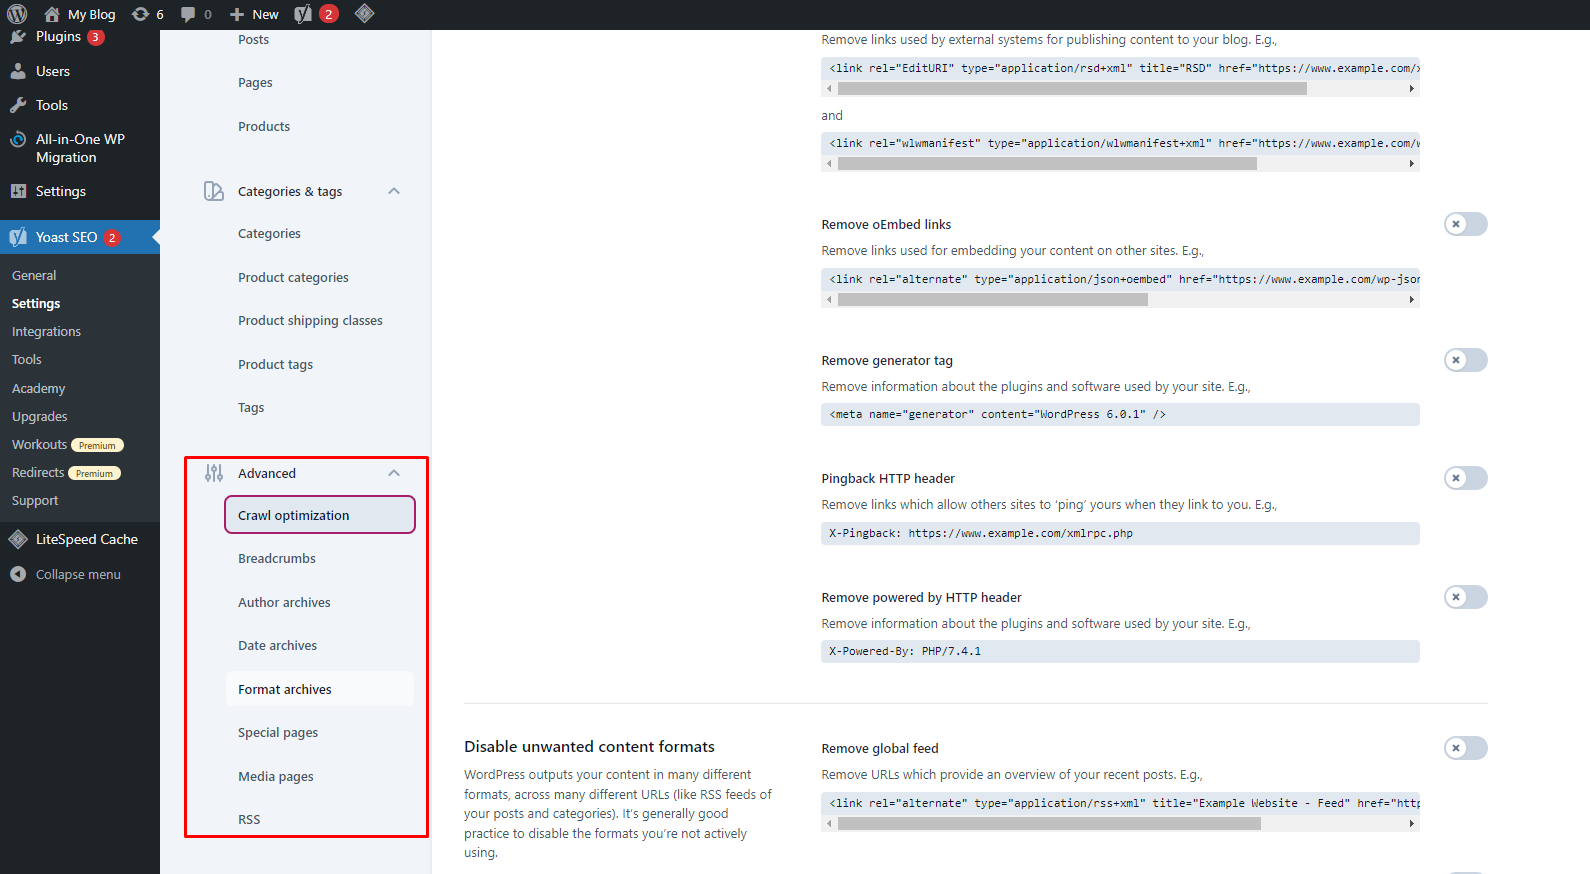Click the Advanced sliders icon
1590x874 pixels.
point(214,473)
